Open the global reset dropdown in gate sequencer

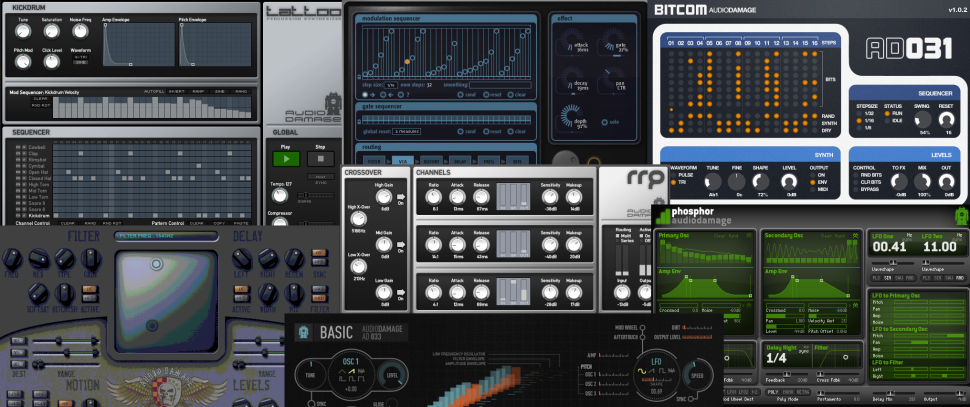(406, 131)
